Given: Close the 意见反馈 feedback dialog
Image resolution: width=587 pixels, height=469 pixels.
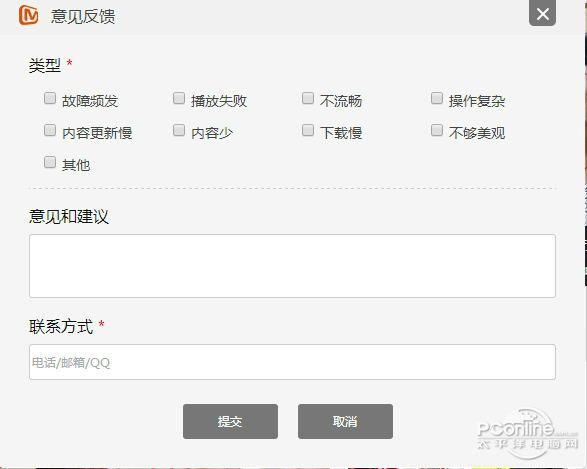Looking at the screenshot, I should click(542, 14).
